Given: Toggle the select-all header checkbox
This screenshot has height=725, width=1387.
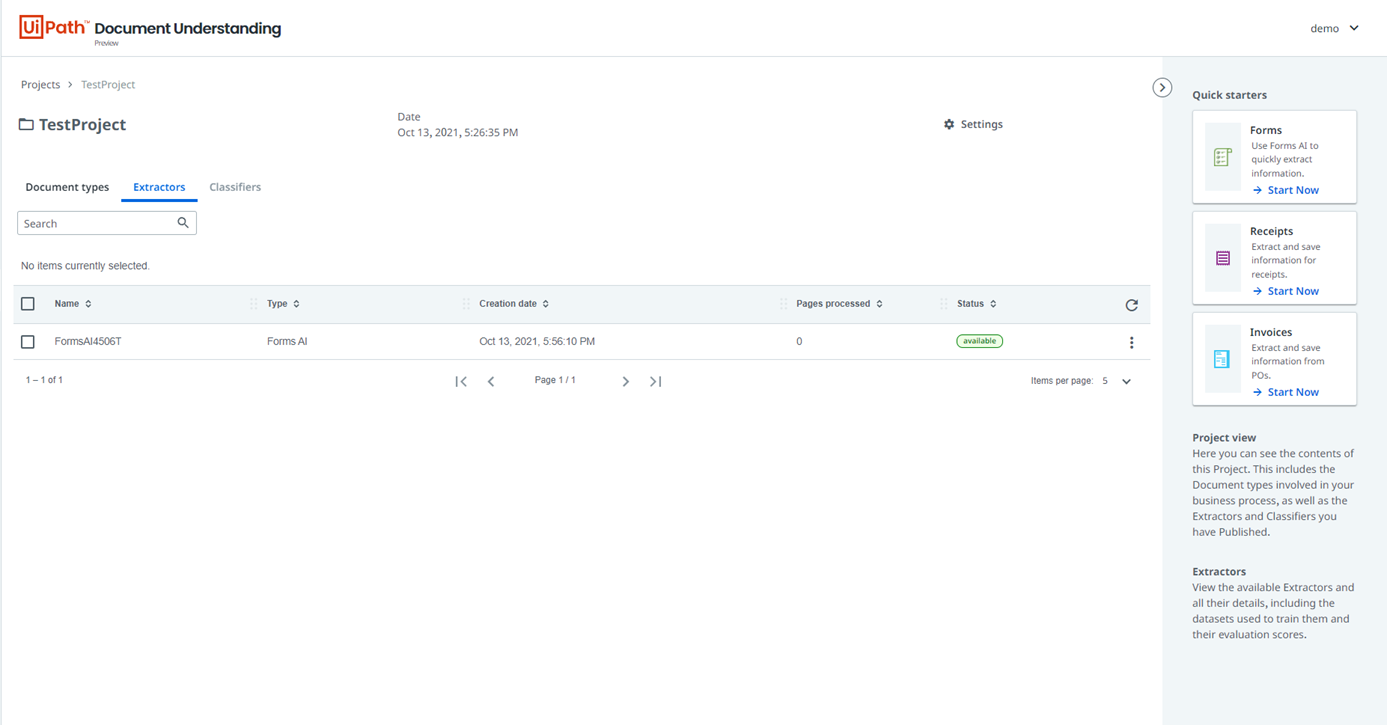Looking at the screenshot, I should pos(28,304).
